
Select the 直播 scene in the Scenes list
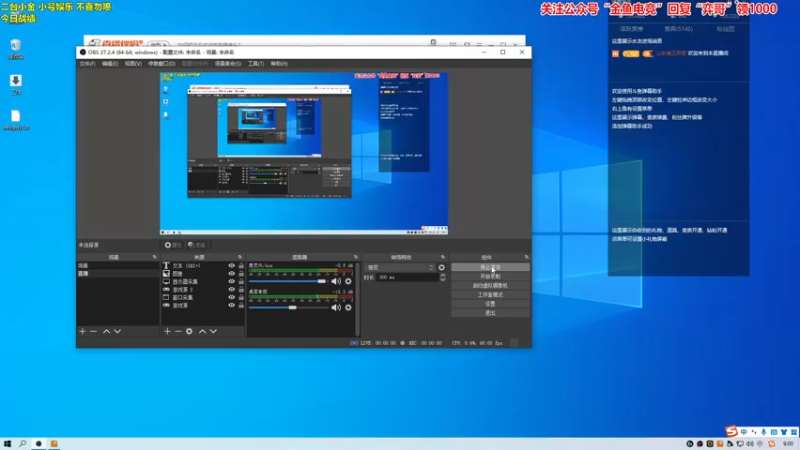click(118, 273)
